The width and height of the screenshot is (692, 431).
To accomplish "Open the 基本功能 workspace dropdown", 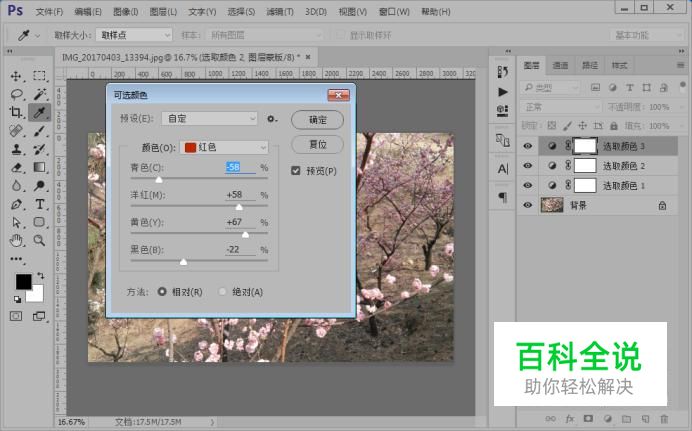I will [647, 35].
